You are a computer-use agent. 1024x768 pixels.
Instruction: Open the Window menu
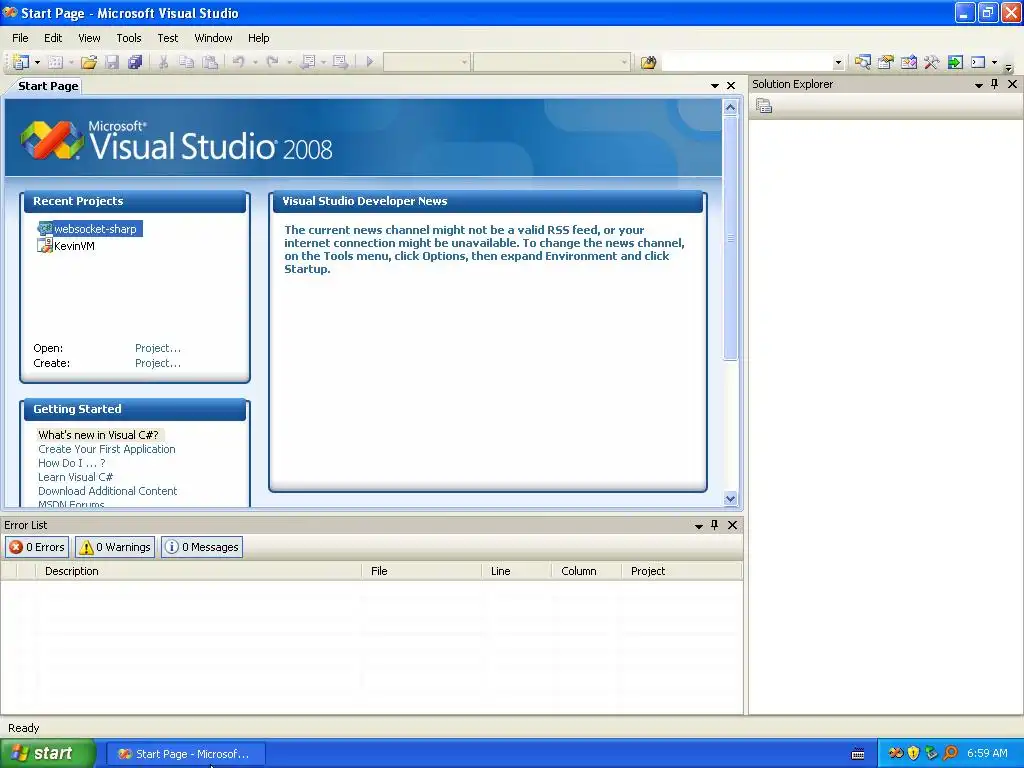click(x=214, y=38)
